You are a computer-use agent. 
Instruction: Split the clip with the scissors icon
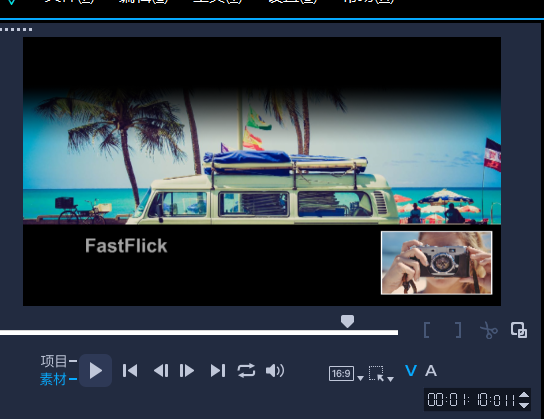tap(488, 330)
